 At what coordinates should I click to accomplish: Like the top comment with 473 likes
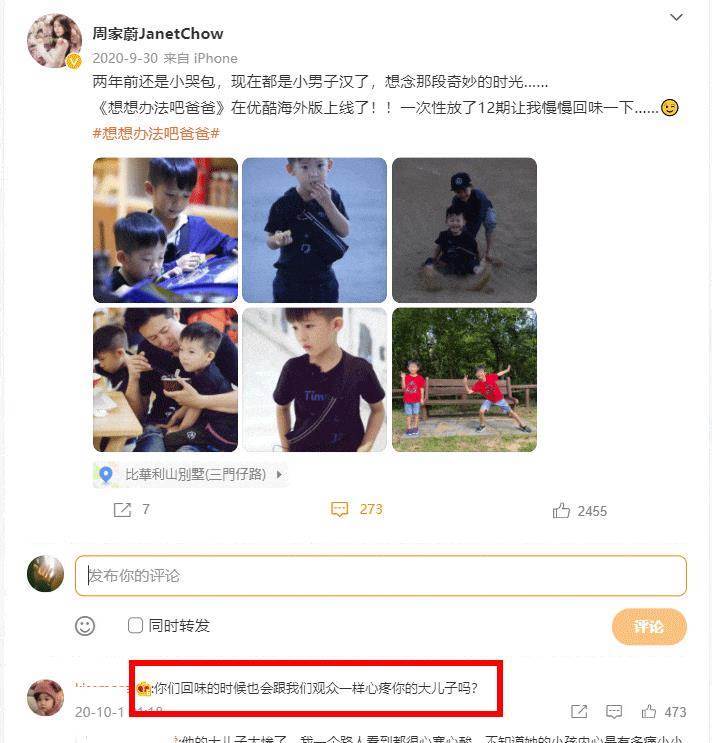[649, 711]
